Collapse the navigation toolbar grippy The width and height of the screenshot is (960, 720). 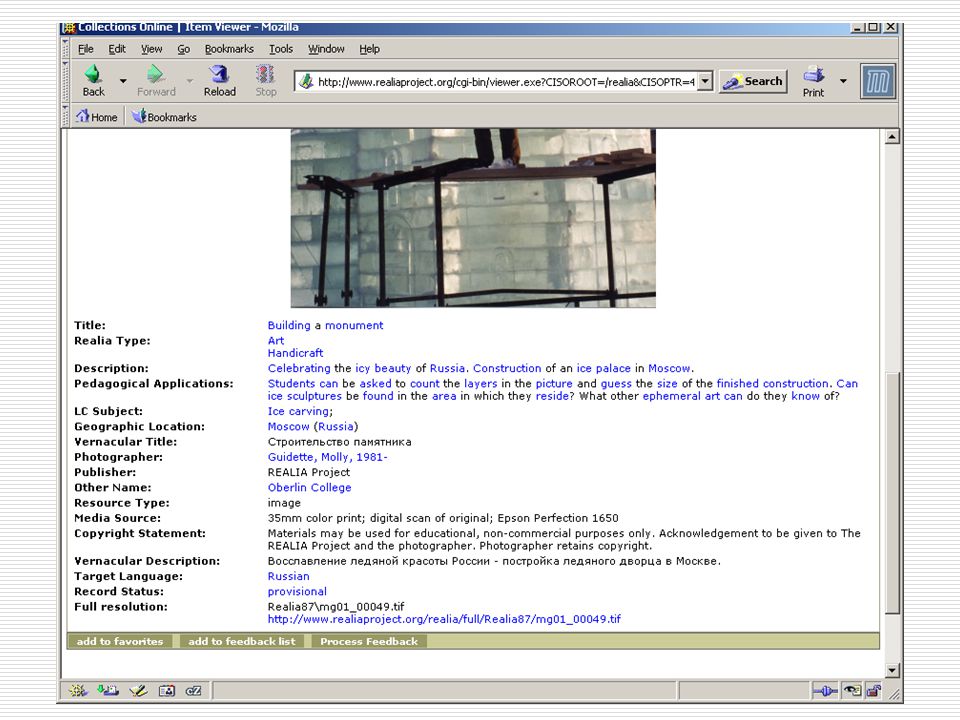[x=66, y=81]
